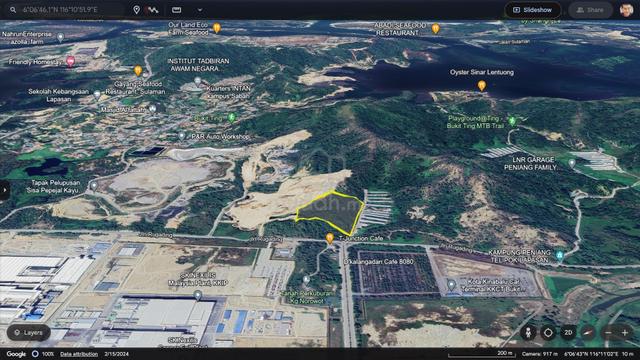Image resolution: width=640 pixels, height=360 pixels.
Task: Select the LNR GARAGE PENIANG FAMILY marker
Action: 572,163
